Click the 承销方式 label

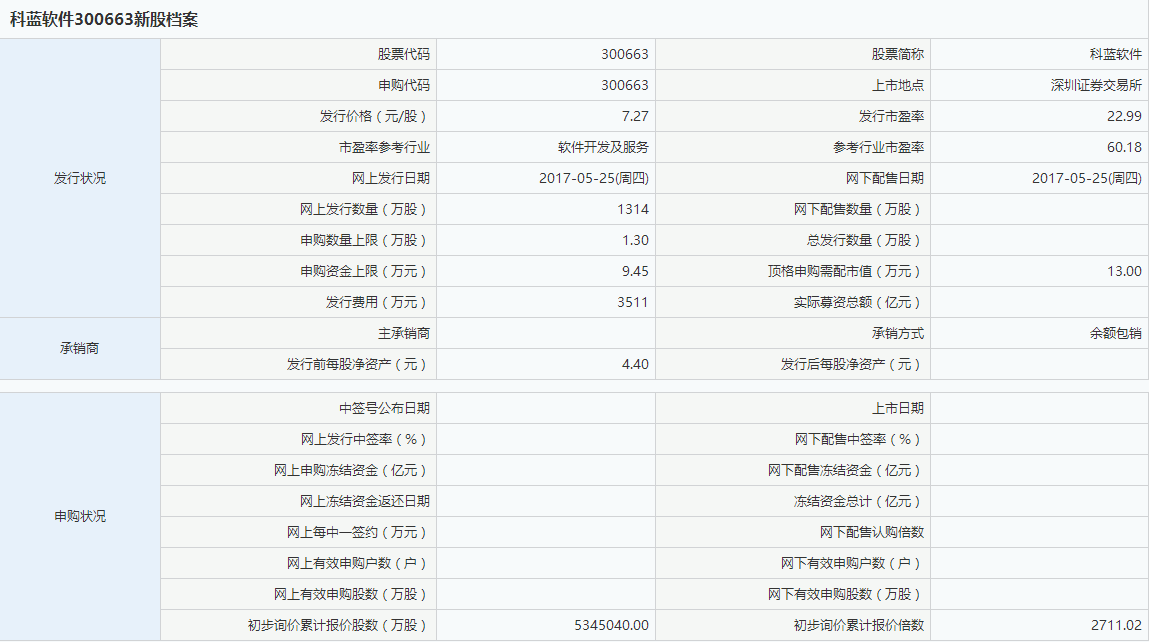[x=898, y=333]
